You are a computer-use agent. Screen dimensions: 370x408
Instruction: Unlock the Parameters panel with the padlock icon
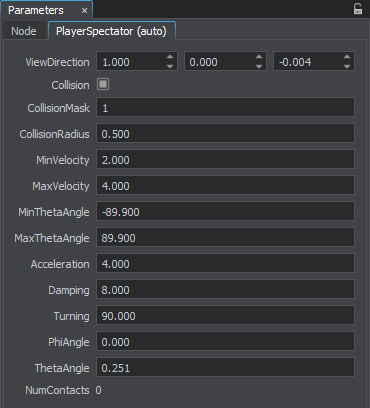click(x=358, y=9)
